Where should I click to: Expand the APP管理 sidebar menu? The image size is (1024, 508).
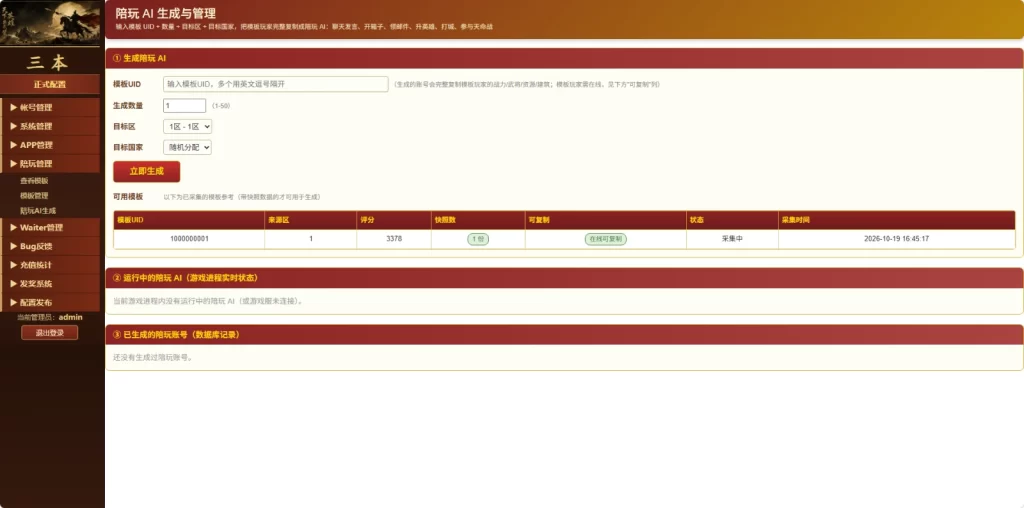(x=50, y=145)
